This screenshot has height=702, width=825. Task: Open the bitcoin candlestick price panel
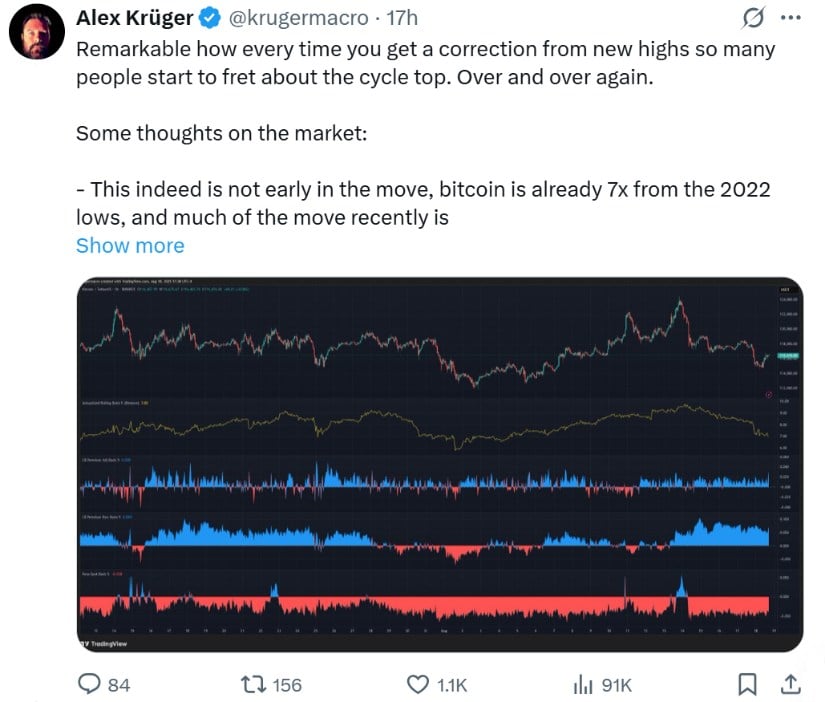coord(426,342)
